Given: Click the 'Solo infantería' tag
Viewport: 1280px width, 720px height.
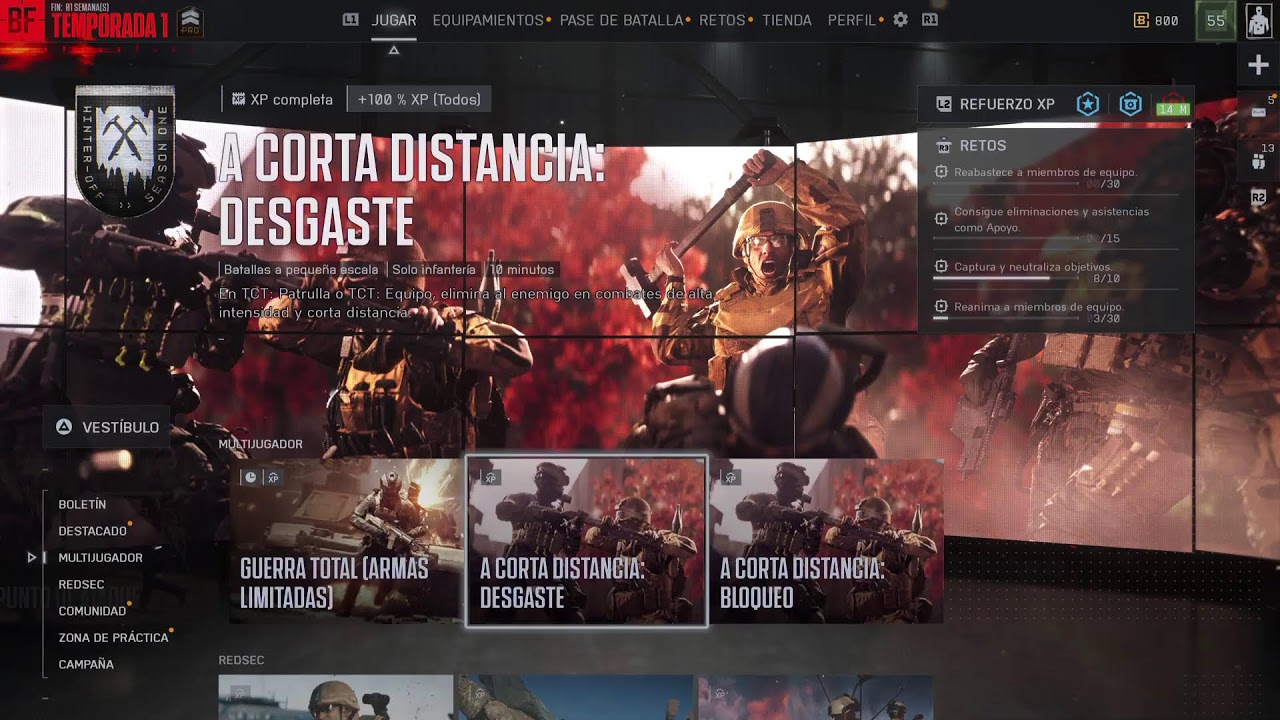Looking at the screenshot, I should [x=434, y=270].
